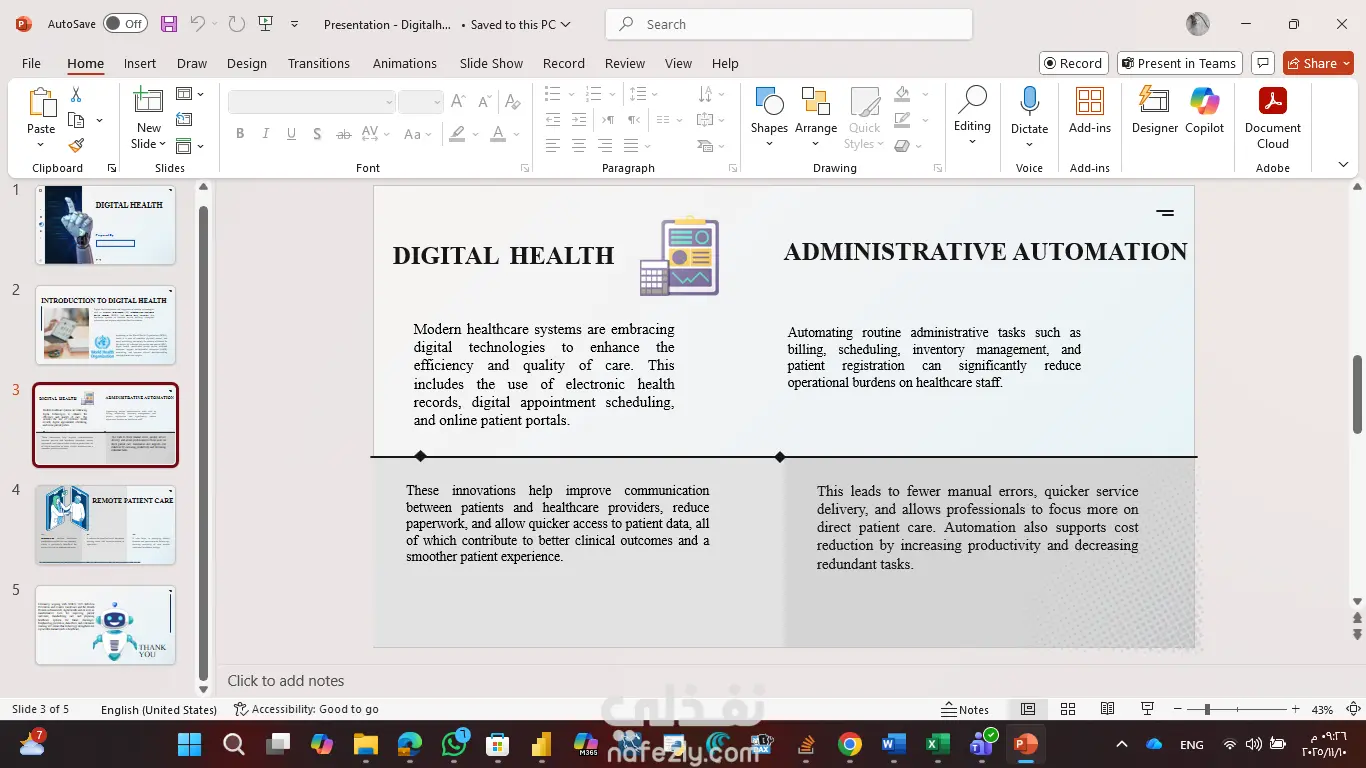Open File Explorer from the taskbar
Viewport: 1366px width, 768px height.
[x=365, y=744]
